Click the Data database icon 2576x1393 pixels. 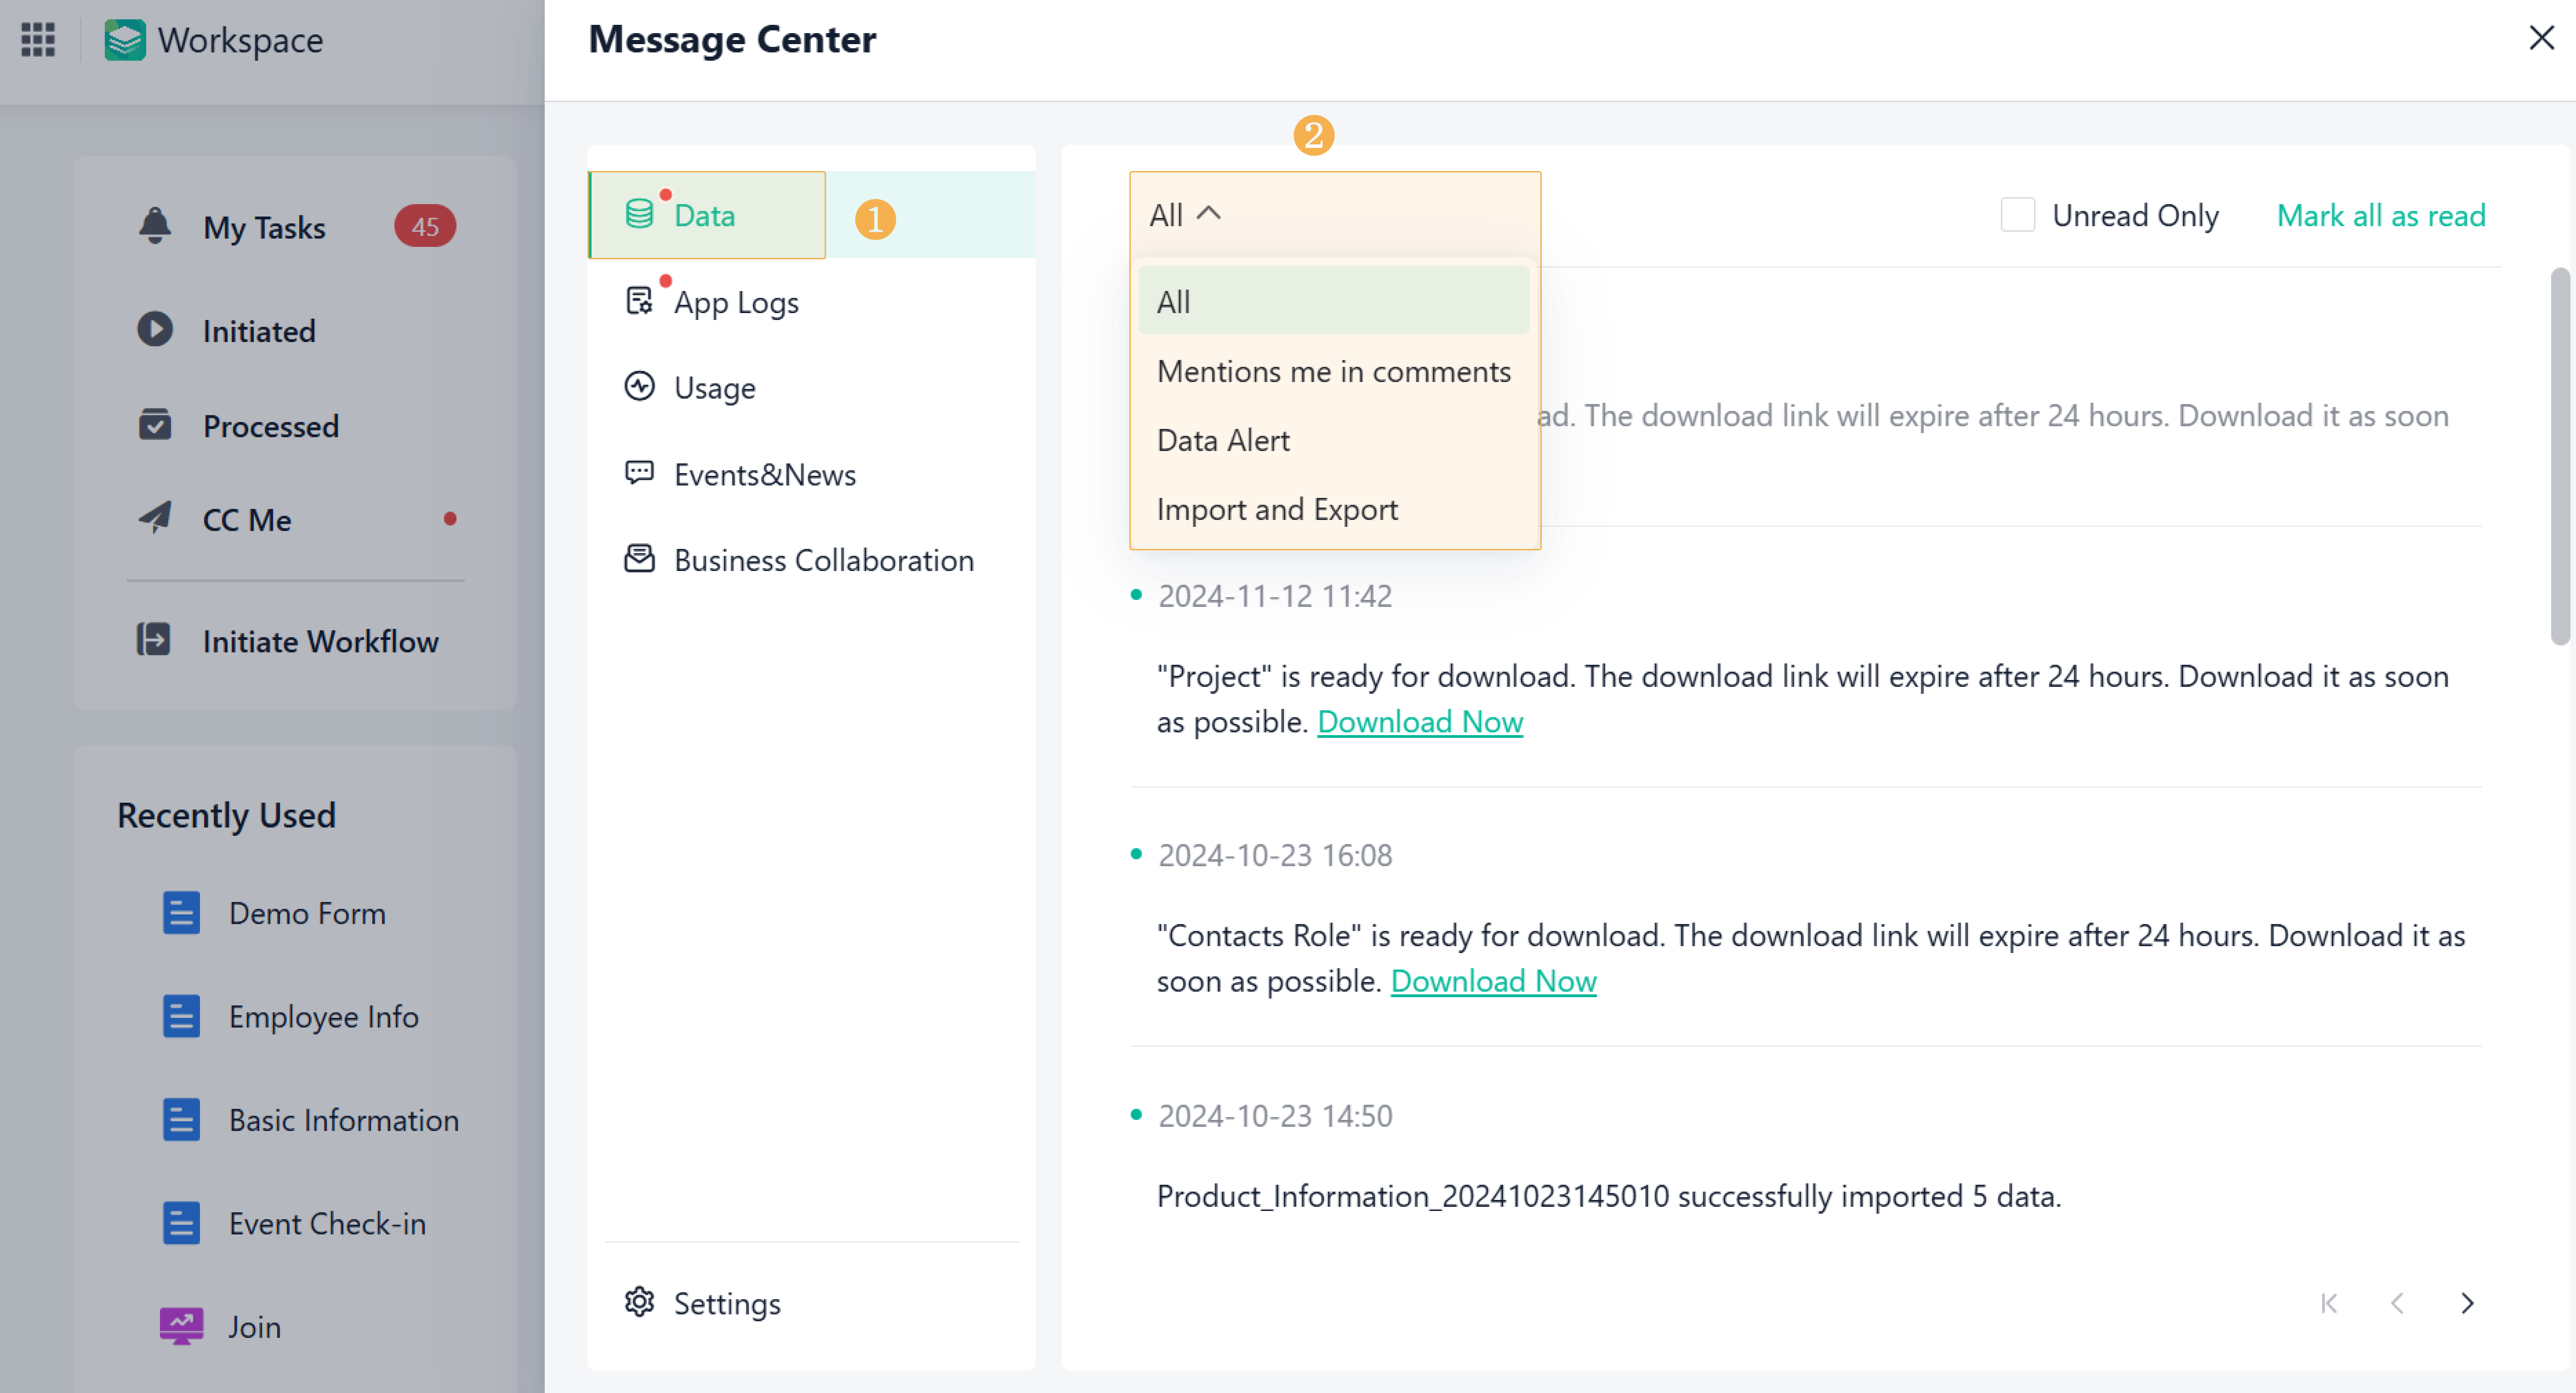tap(640, 214)
